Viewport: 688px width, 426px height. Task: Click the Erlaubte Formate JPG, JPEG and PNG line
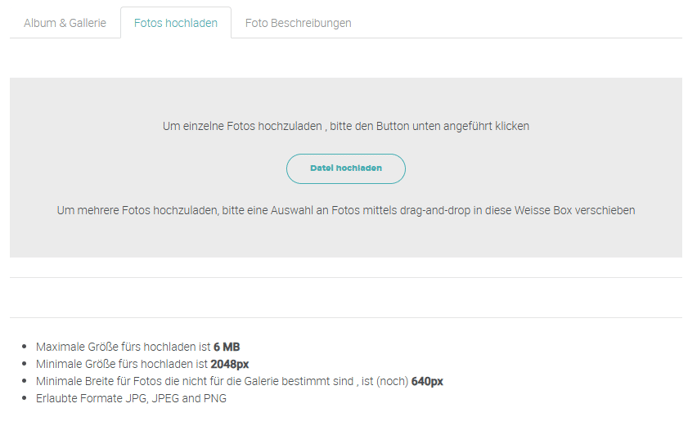pos(131,398)
